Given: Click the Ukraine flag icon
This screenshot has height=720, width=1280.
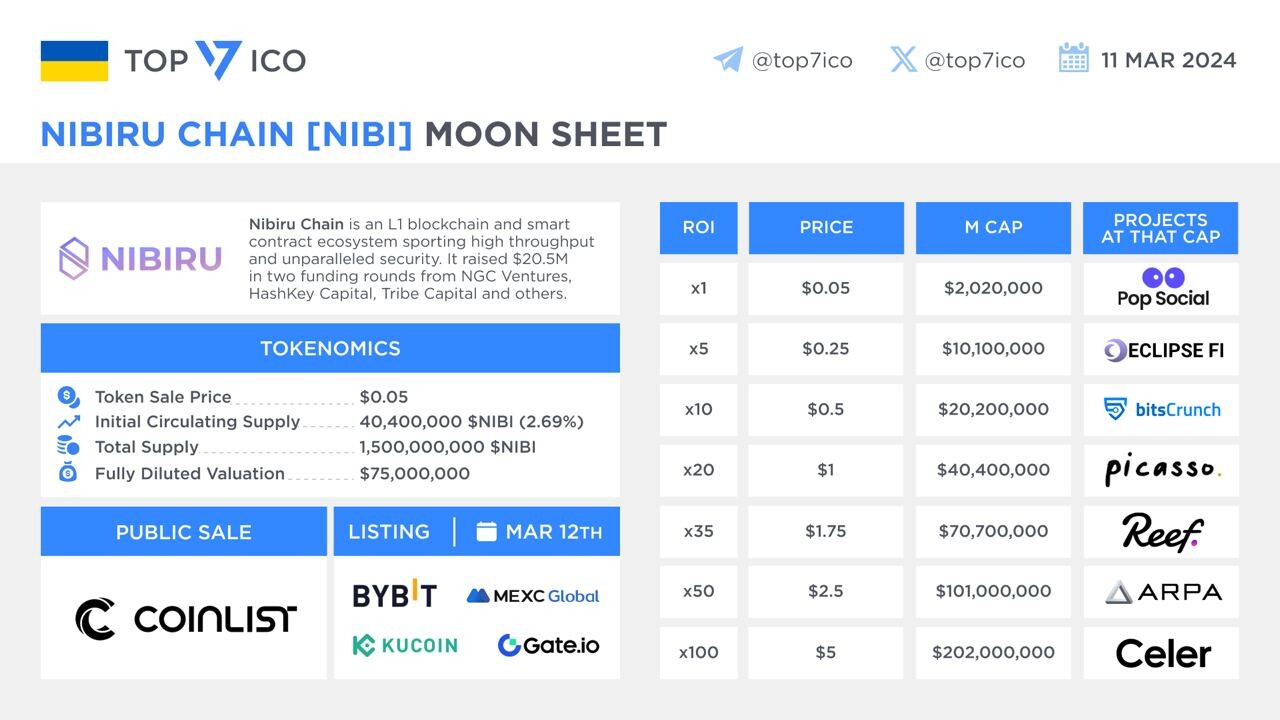Looking at the screenshot, I should 74,61.
